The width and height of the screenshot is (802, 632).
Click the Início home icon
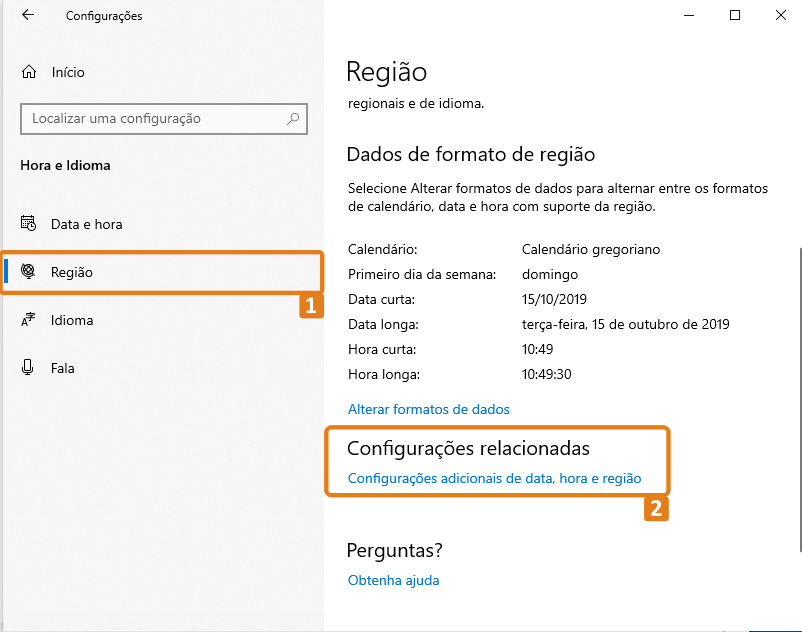pyautogui.click(x=29, y=72)
